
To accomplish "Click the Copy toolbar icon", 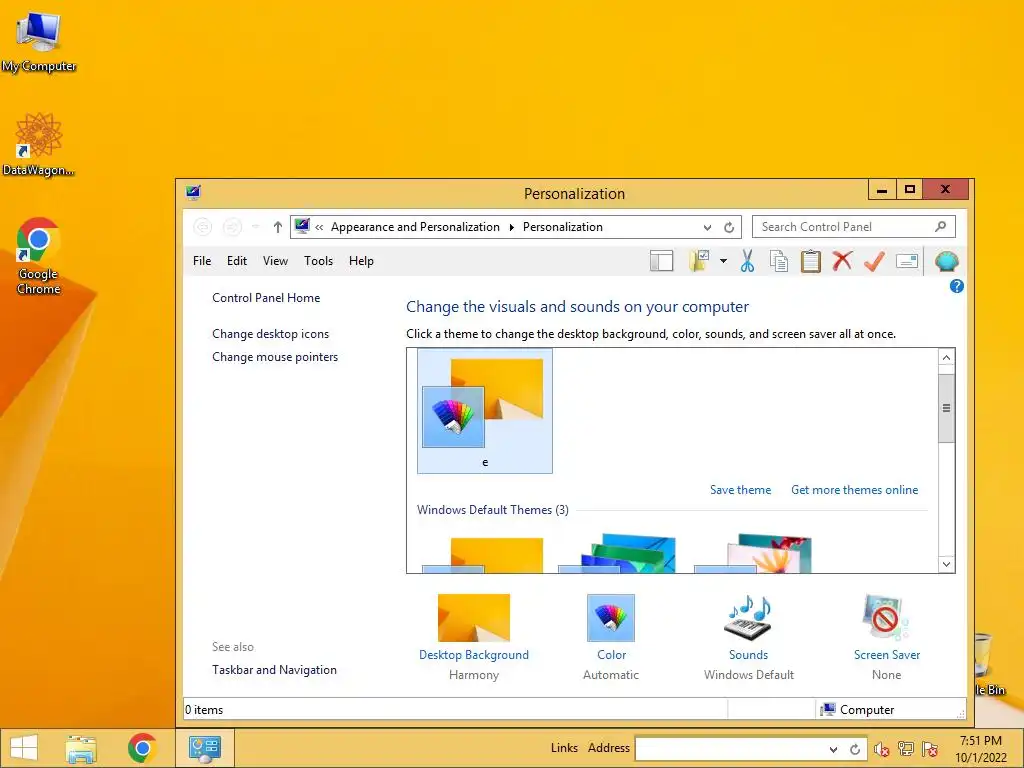I will [x=778, y=261].
